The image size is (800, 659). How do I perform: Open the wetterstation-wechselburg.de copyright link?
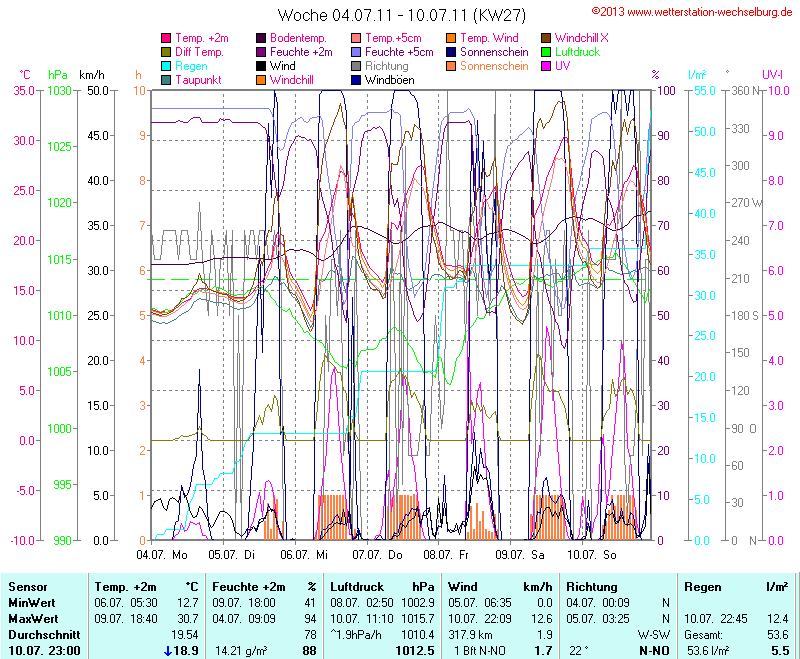click(x=692, y=12)
